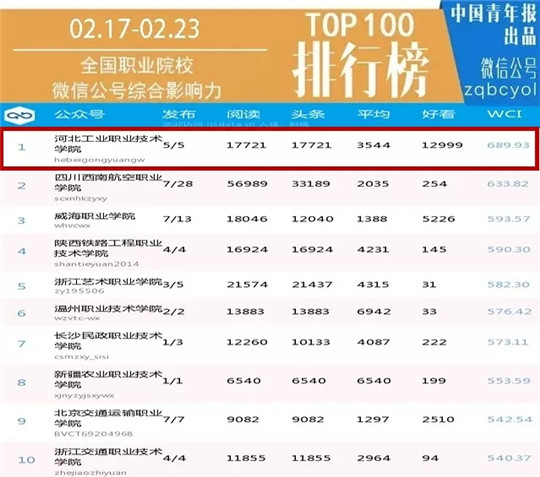Click the 阅读 column header

pyautogui.click(x=243, y=114)
